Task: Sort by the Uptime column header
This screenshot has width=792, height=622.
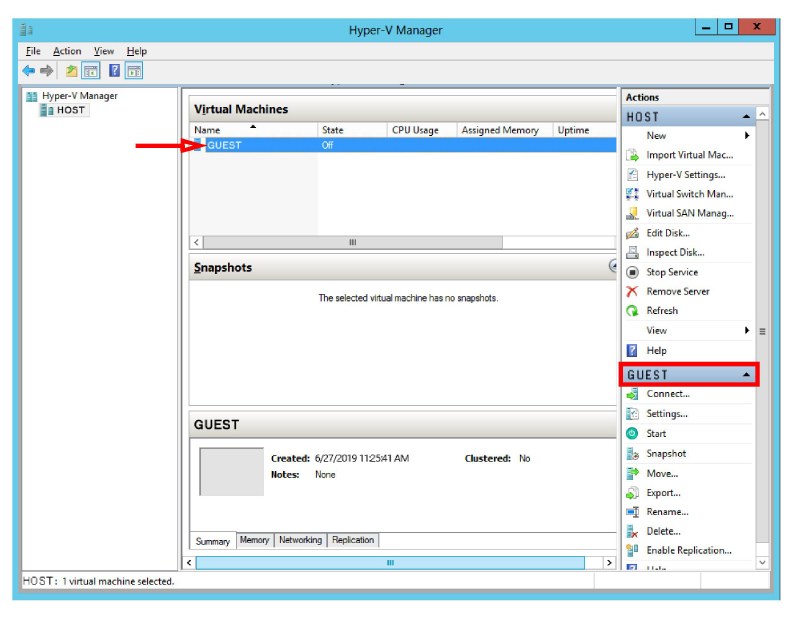Action: [x=584, y=130]
